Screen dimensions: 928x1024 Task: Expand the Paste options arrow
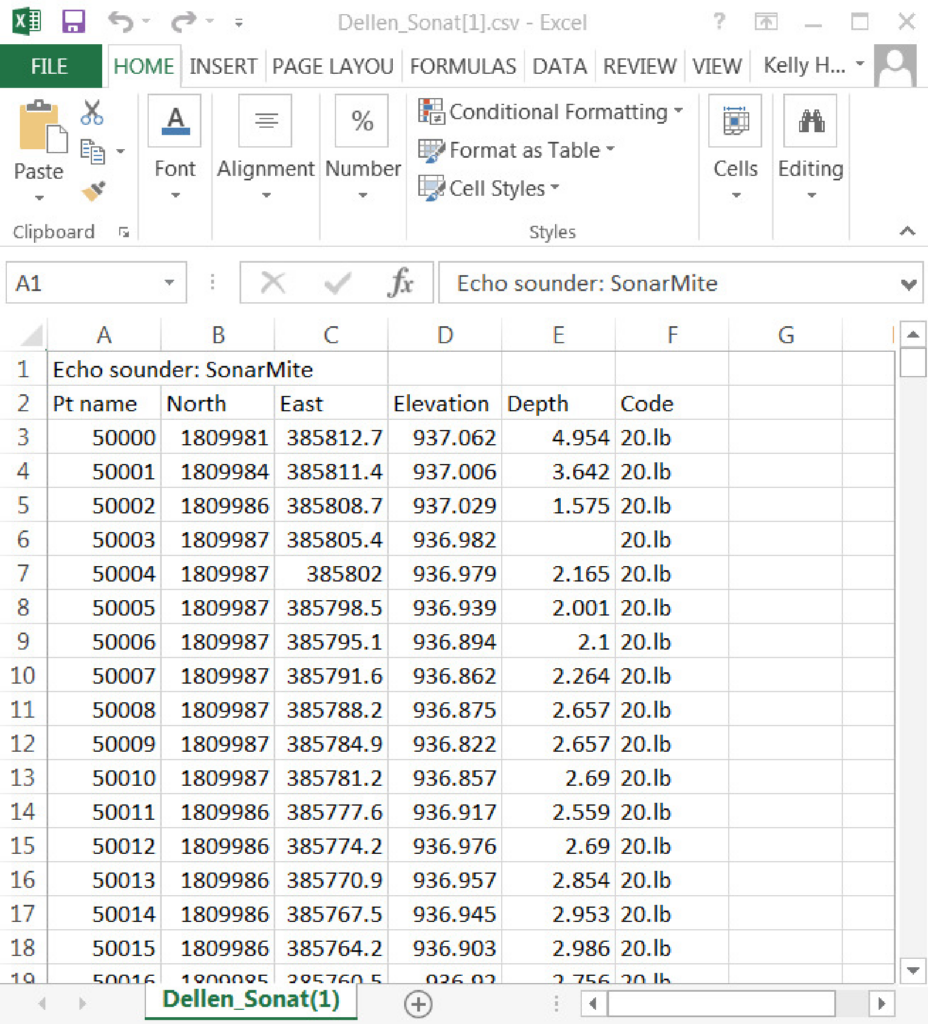[39, 197]
